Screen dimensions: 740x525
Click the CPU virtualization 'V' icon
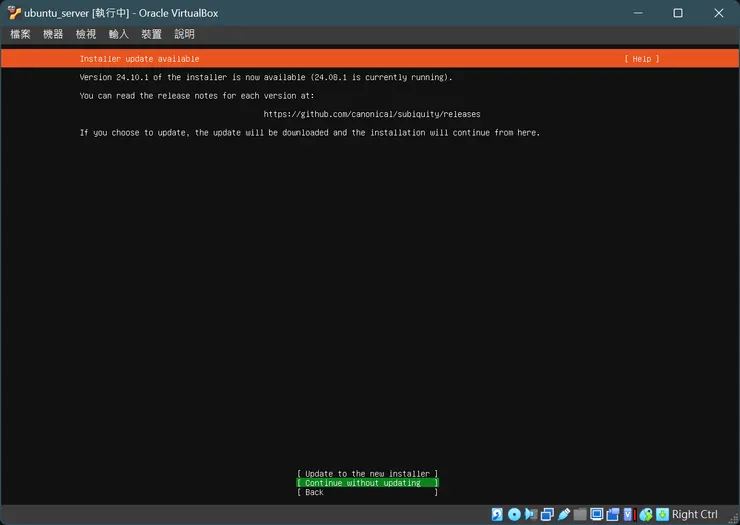pos(629,514)
